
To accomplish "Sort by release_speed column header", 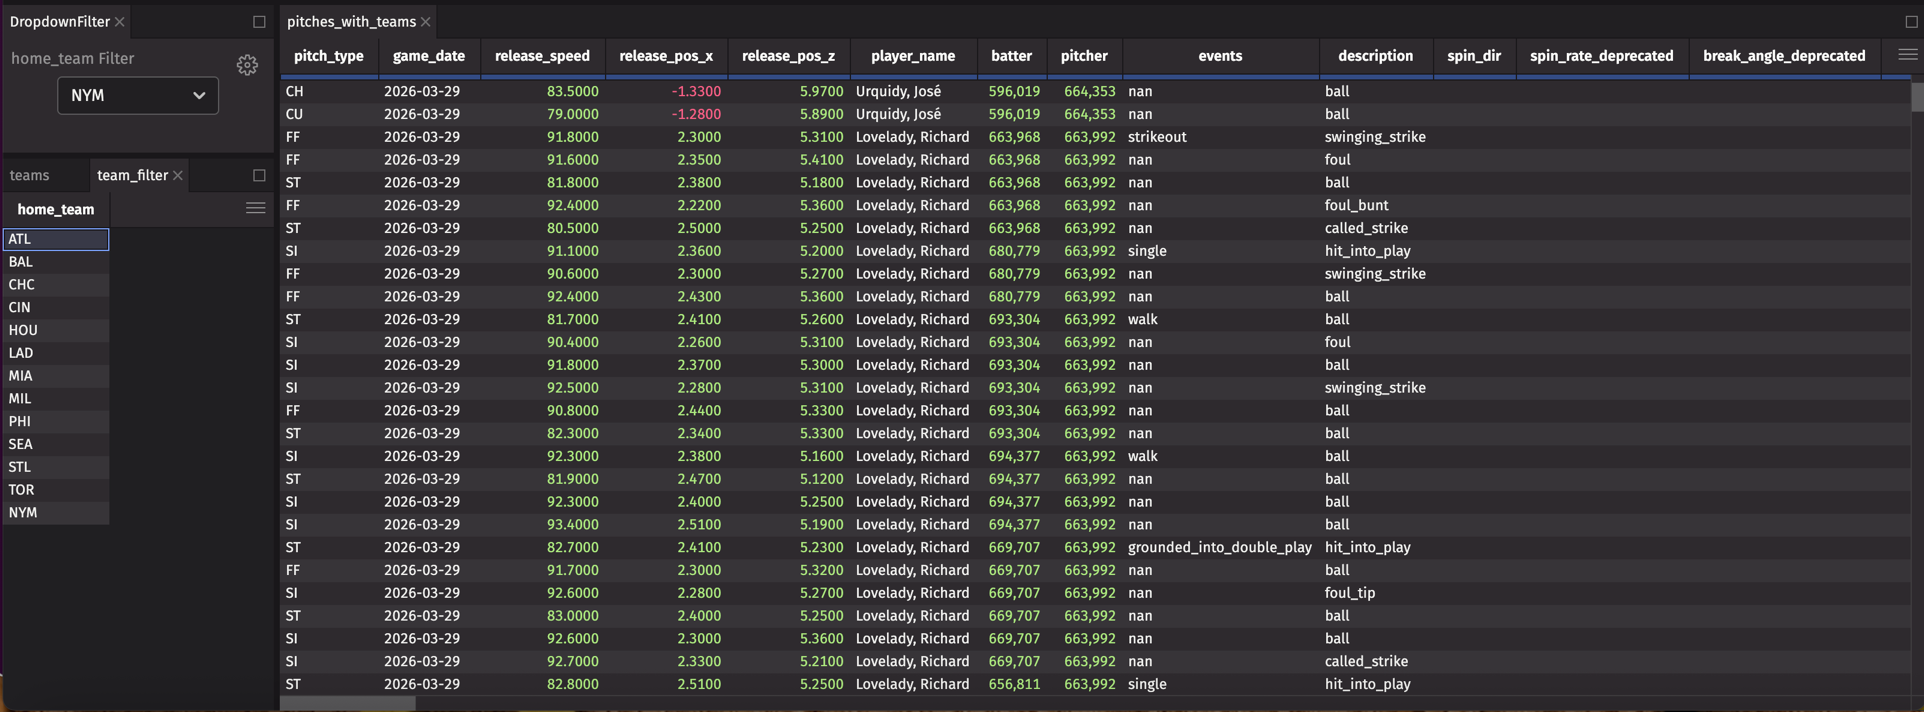I will pos(542,57).
